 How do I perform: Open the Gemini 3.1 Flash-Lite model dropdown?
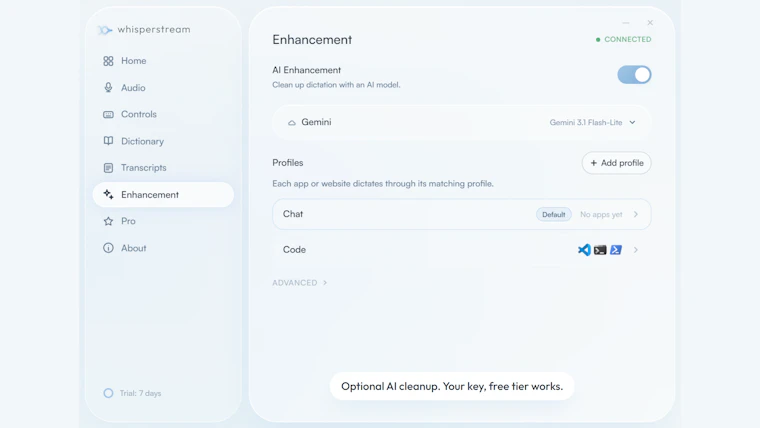(592, 123)
